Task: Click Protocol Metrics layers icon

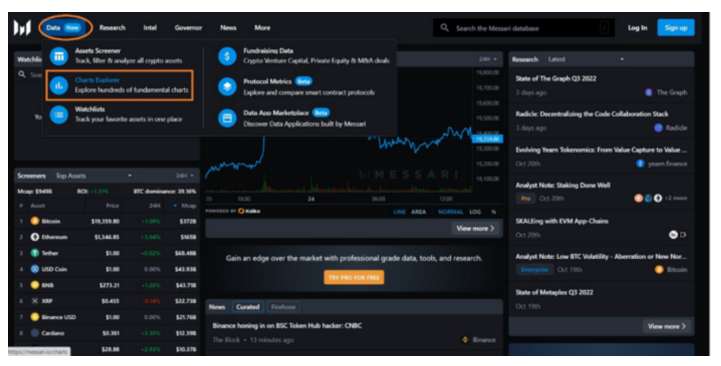Action: point(227,86)
